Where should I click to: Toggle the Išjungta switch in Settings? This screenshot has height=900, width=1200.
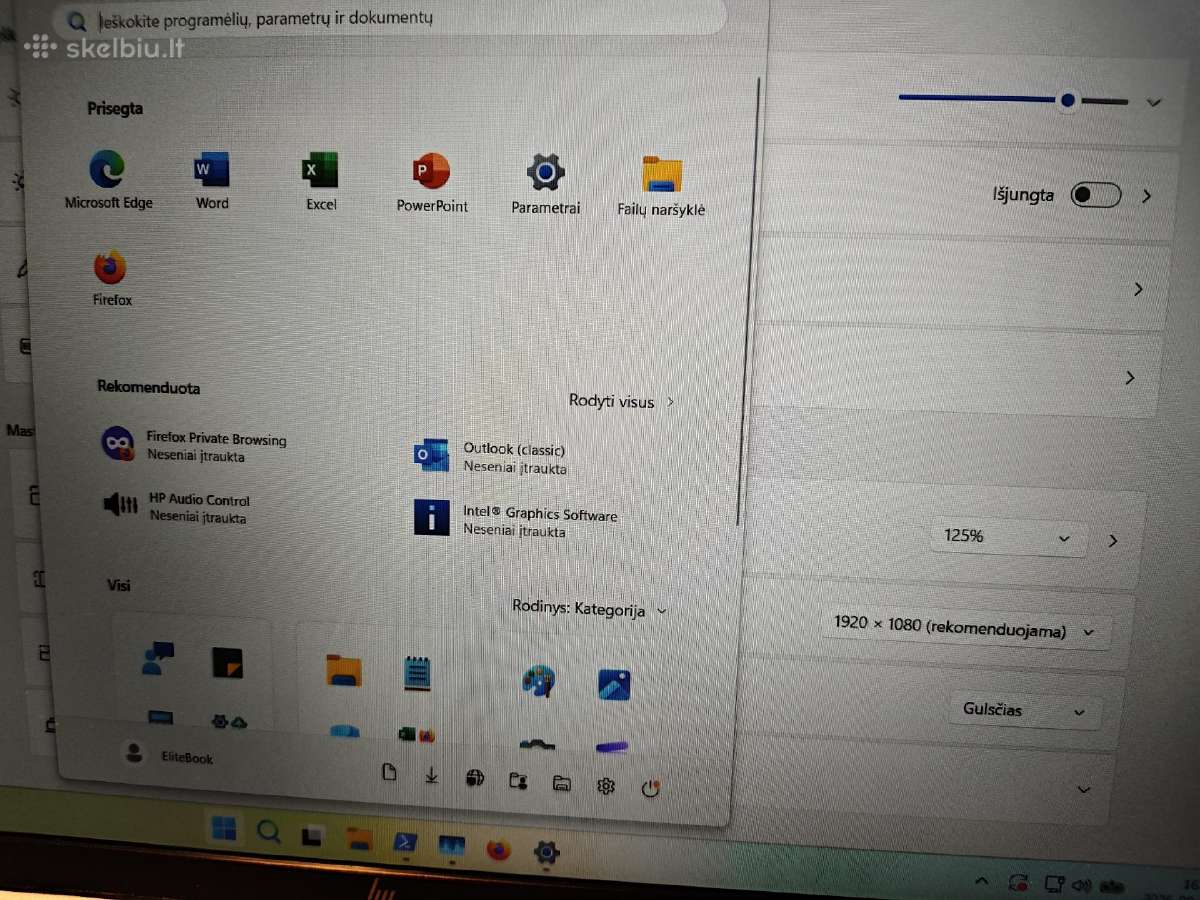pos(1095,195)
